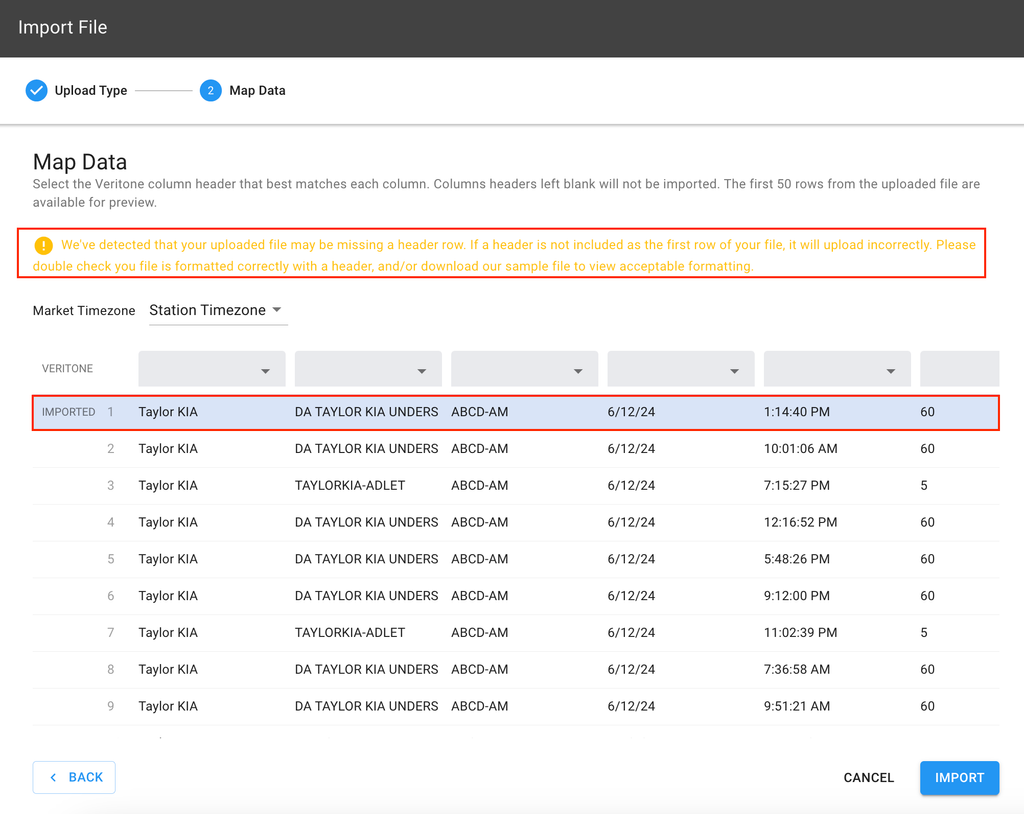This screenshot has height=814, width=1024.
Task: Select the highlighted IMPORTED row 1
Action: click(x=515, y=412)
